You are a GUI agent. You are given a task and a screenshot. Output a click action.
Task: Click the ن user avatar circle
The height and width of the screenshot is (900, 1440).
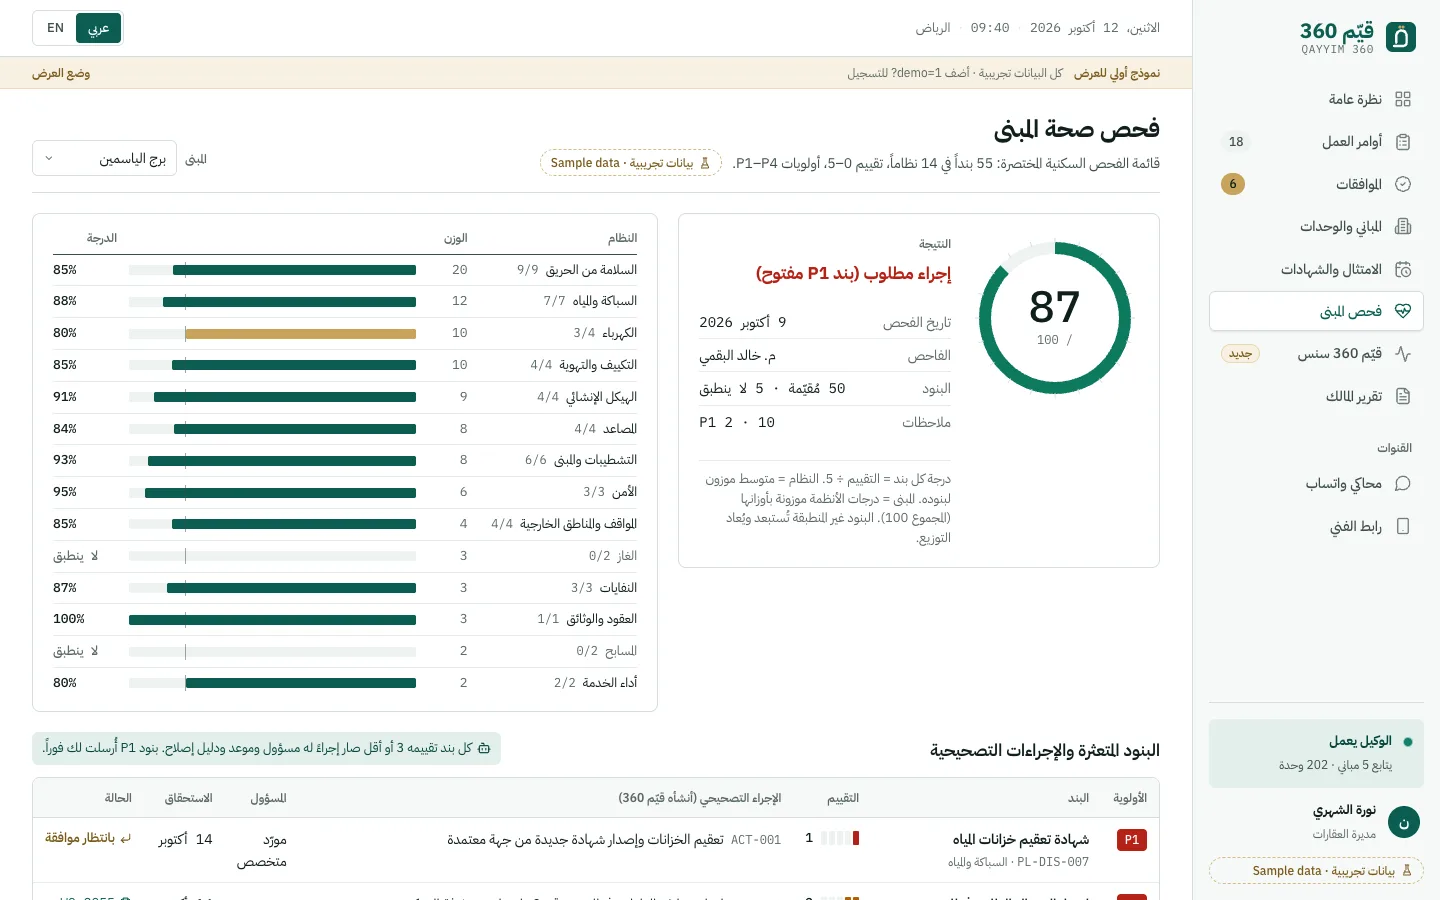click(x=1404, y=822)
